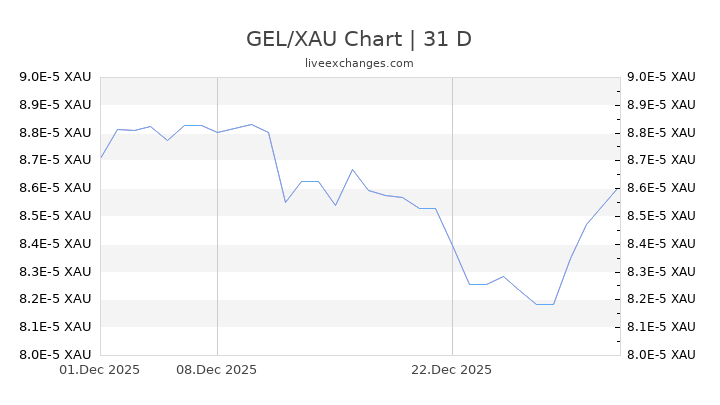The width and height of the screenshot is (720, 405).
Task: Select the 01.Dec 2025 date label
Action: coord(100,369)
